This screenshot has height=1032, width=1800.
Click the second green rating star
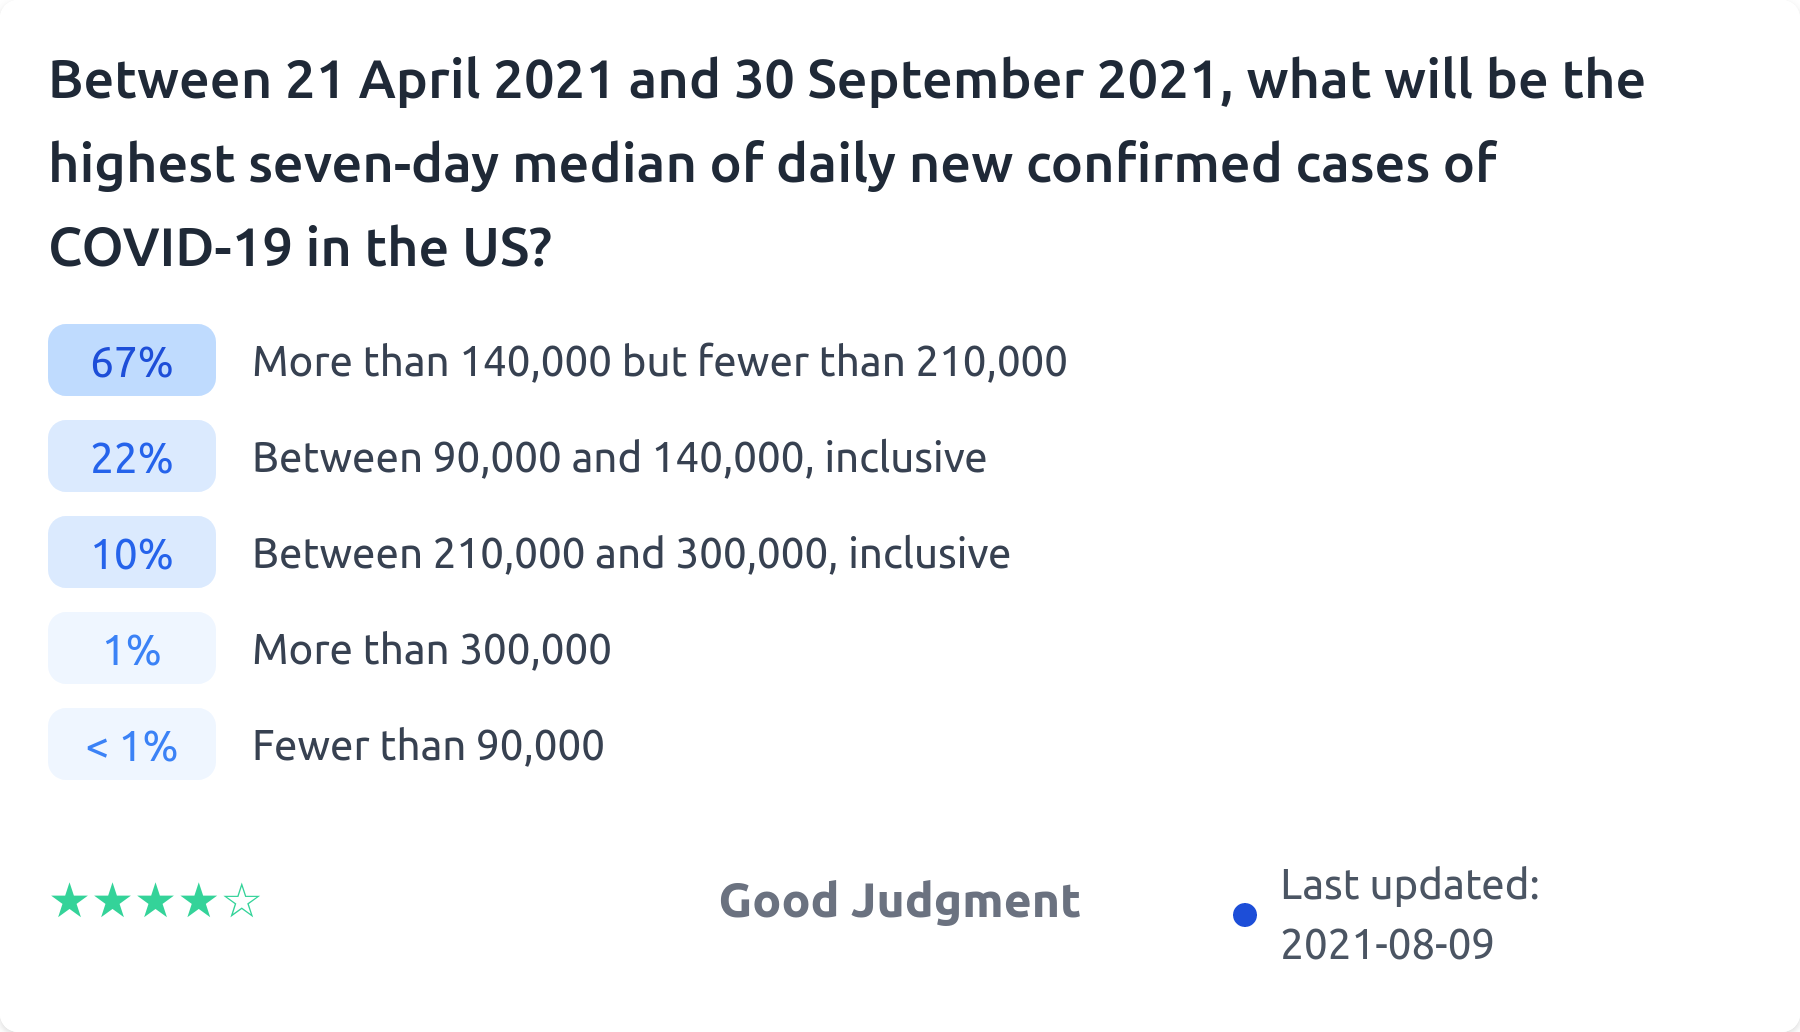112,902
